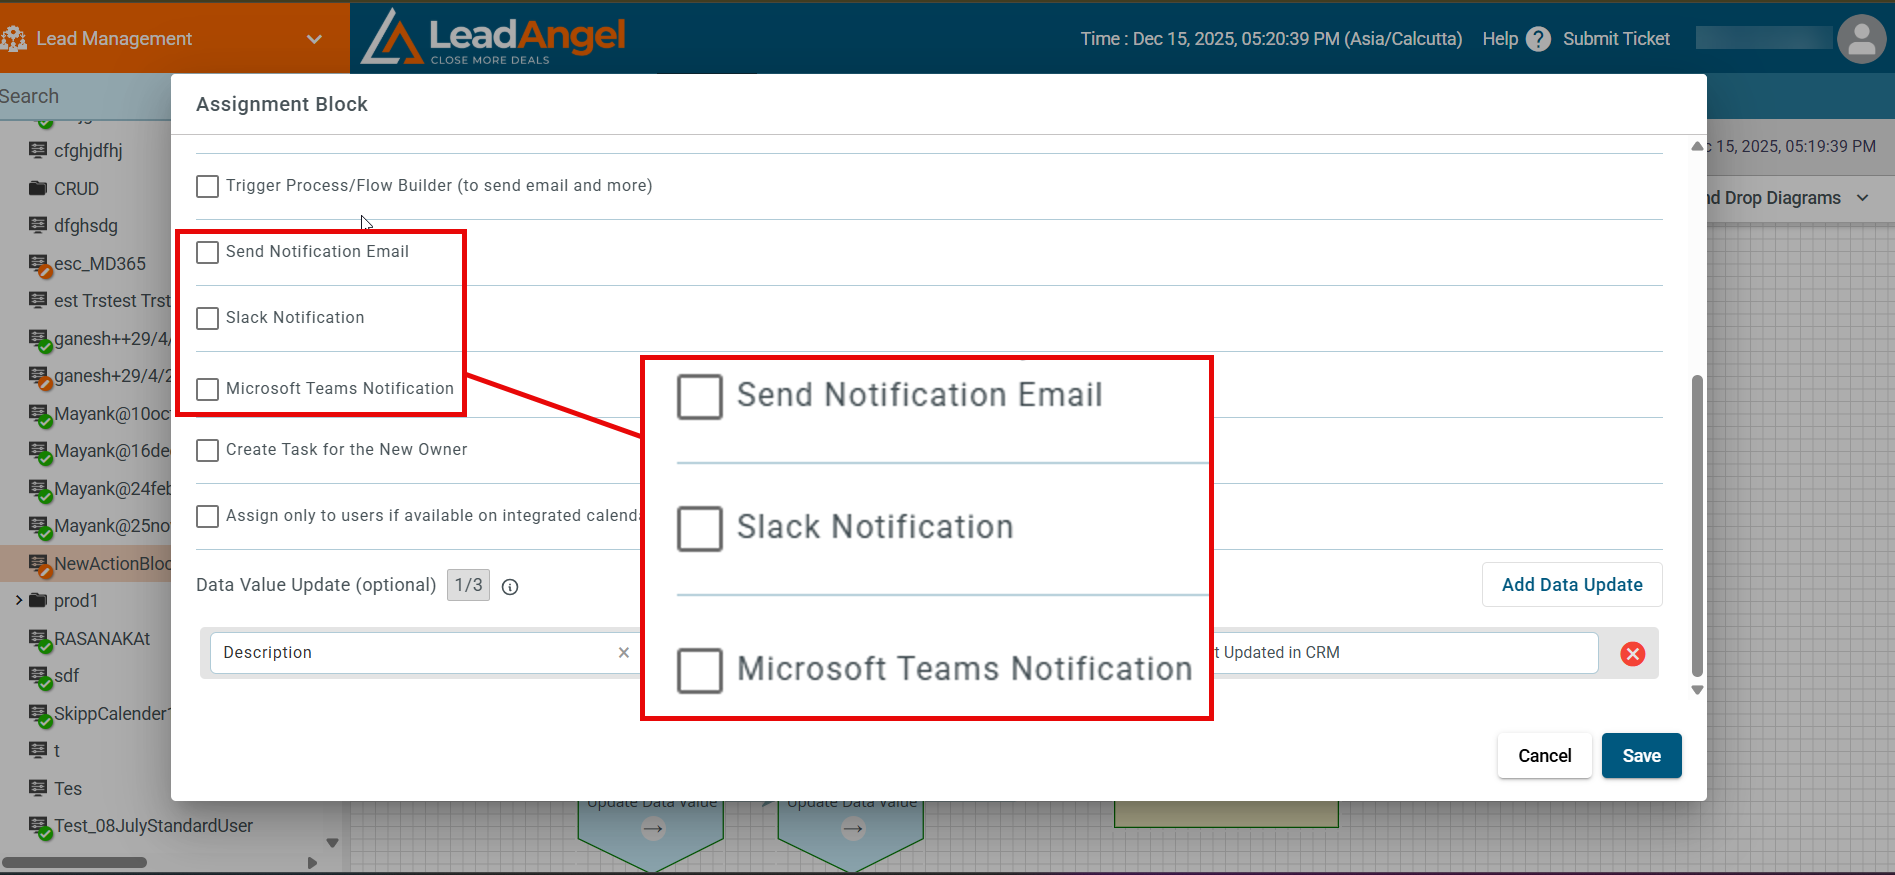Viewport: 1895px width, 875px height.
Task: Check Send Notification Email option
Action: 207,252
